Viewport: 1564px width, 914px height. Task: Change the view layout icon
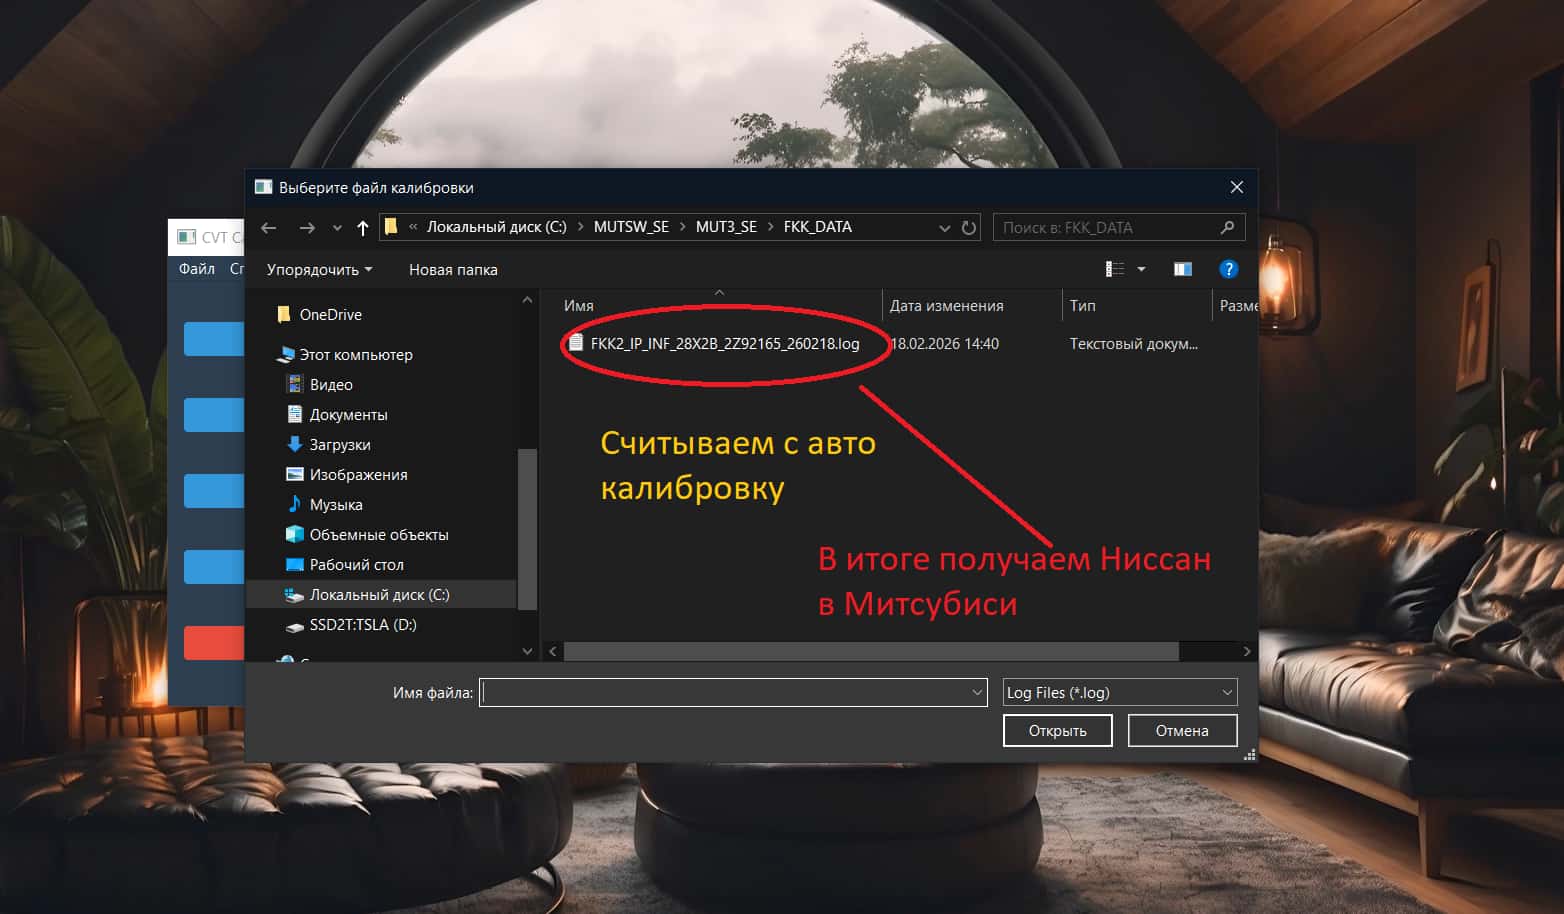pos(1114,269)
